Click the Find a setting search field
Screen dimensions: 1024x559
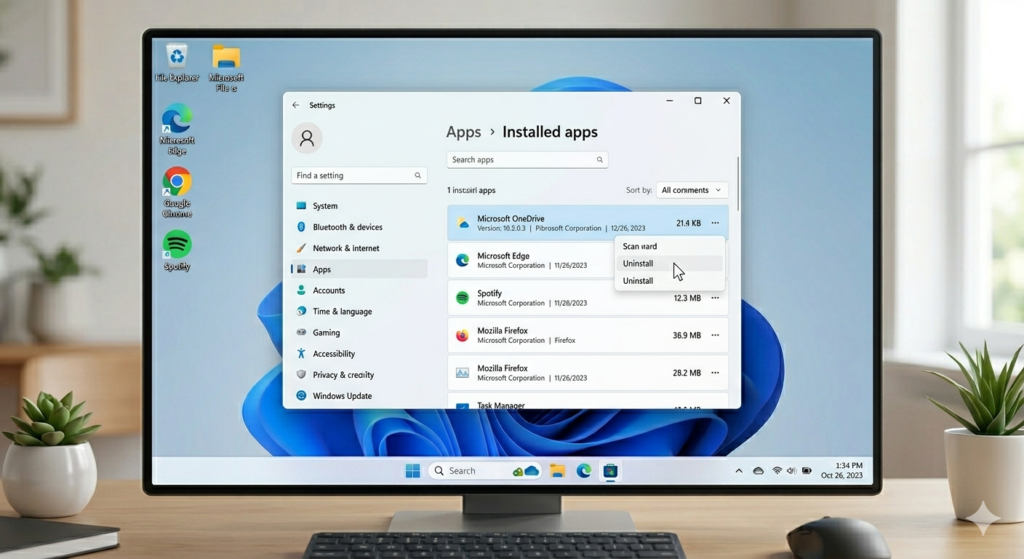[x=359, y=175]
